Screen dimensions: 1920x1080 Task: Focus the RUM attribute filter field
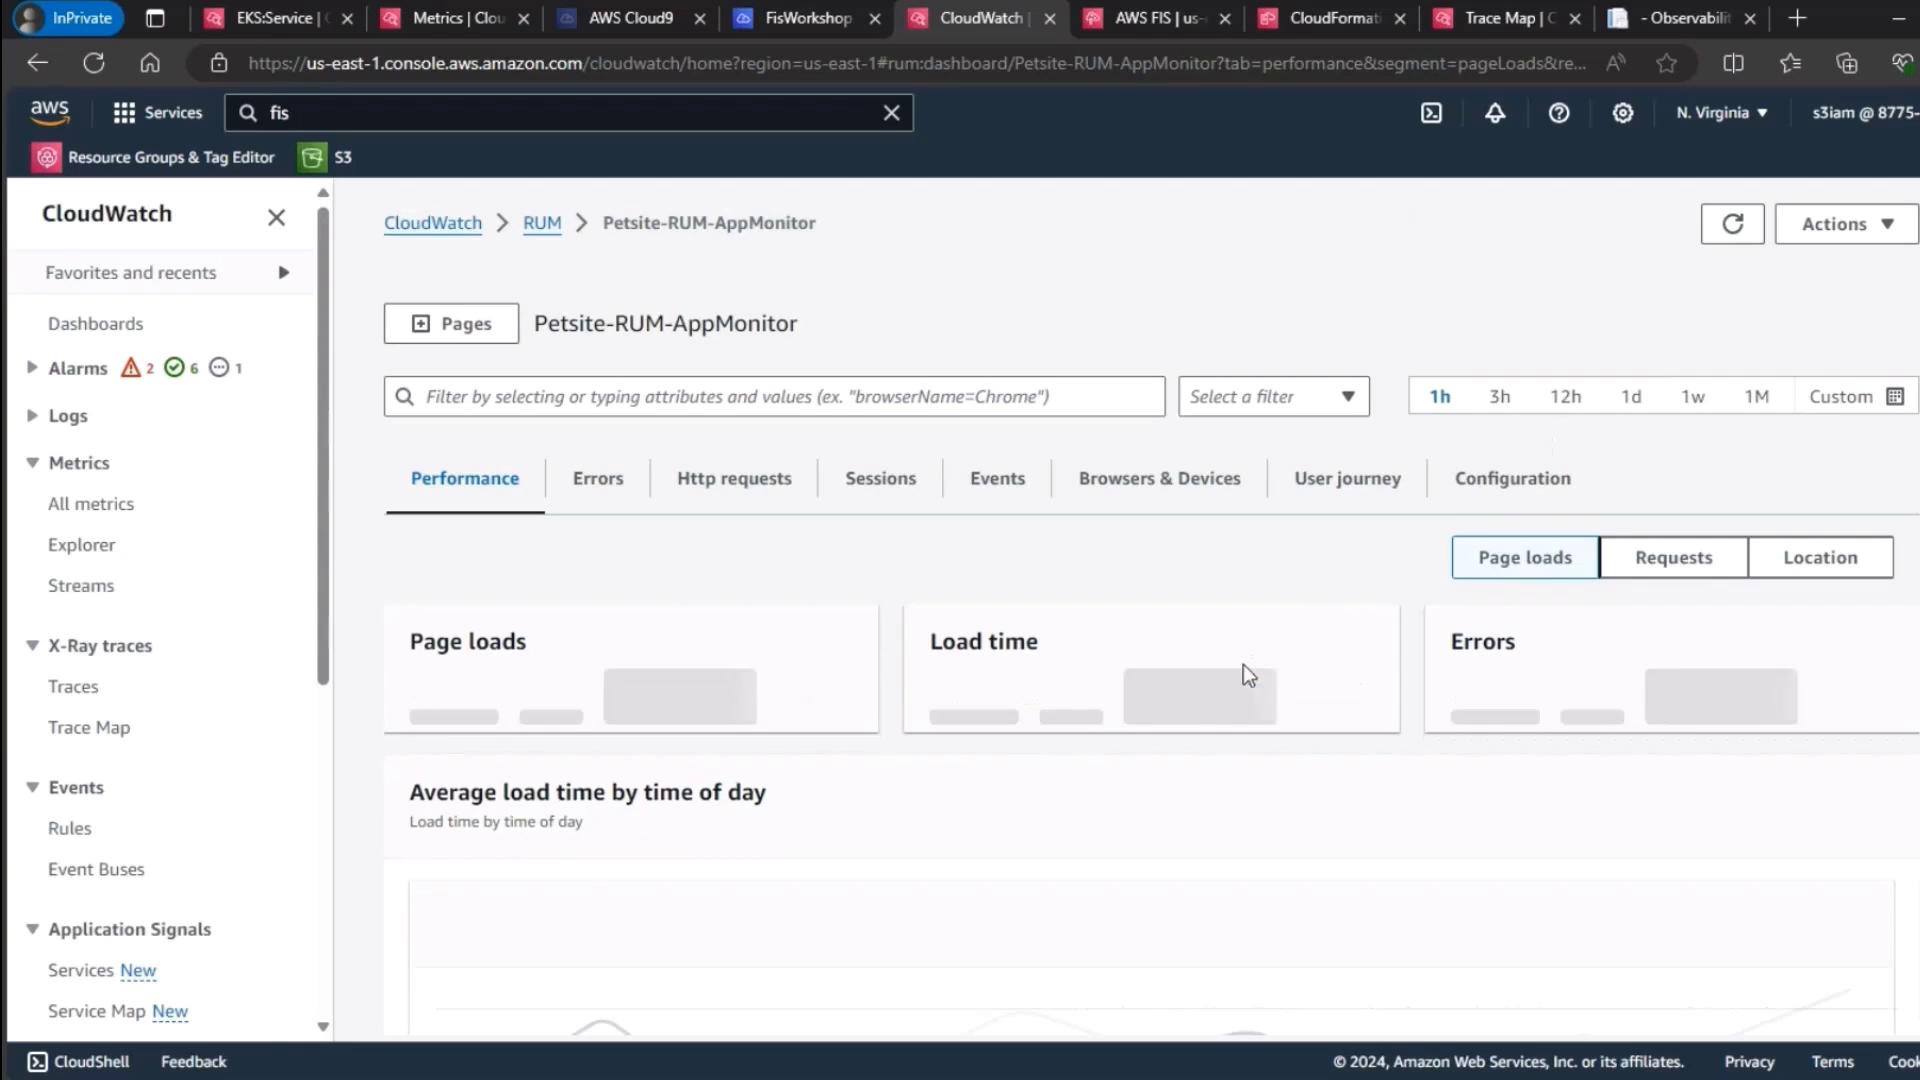[x=774, y=396]
